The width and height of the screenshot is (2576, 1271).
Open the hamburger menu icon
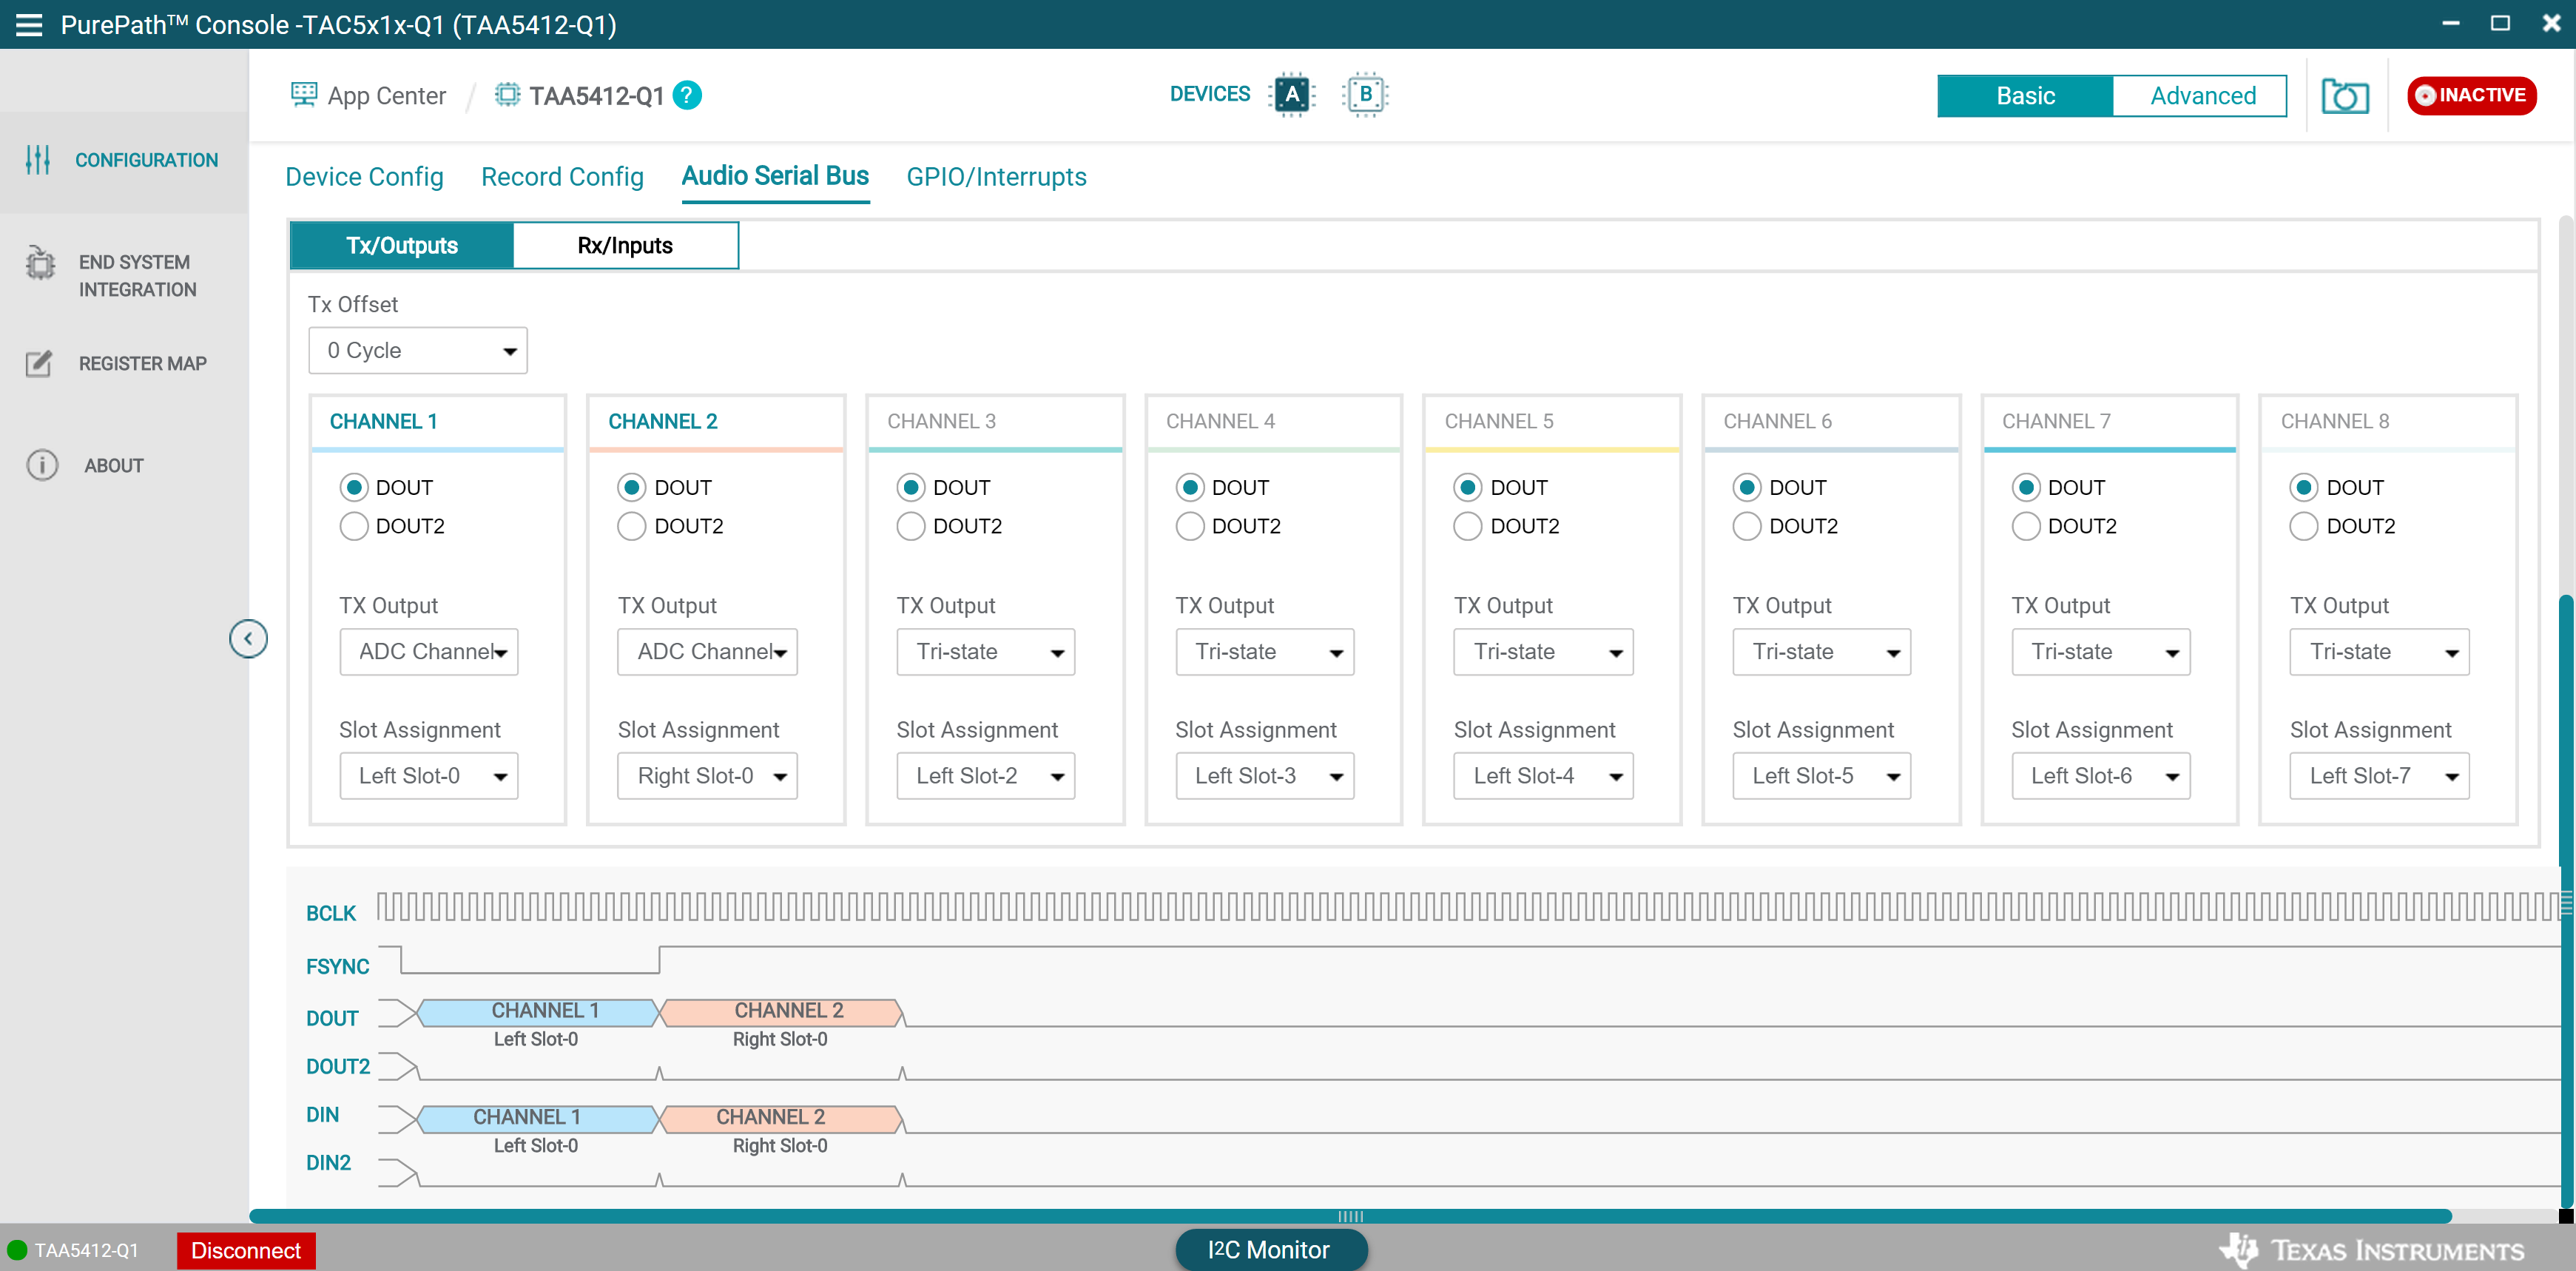pos(29,25)
